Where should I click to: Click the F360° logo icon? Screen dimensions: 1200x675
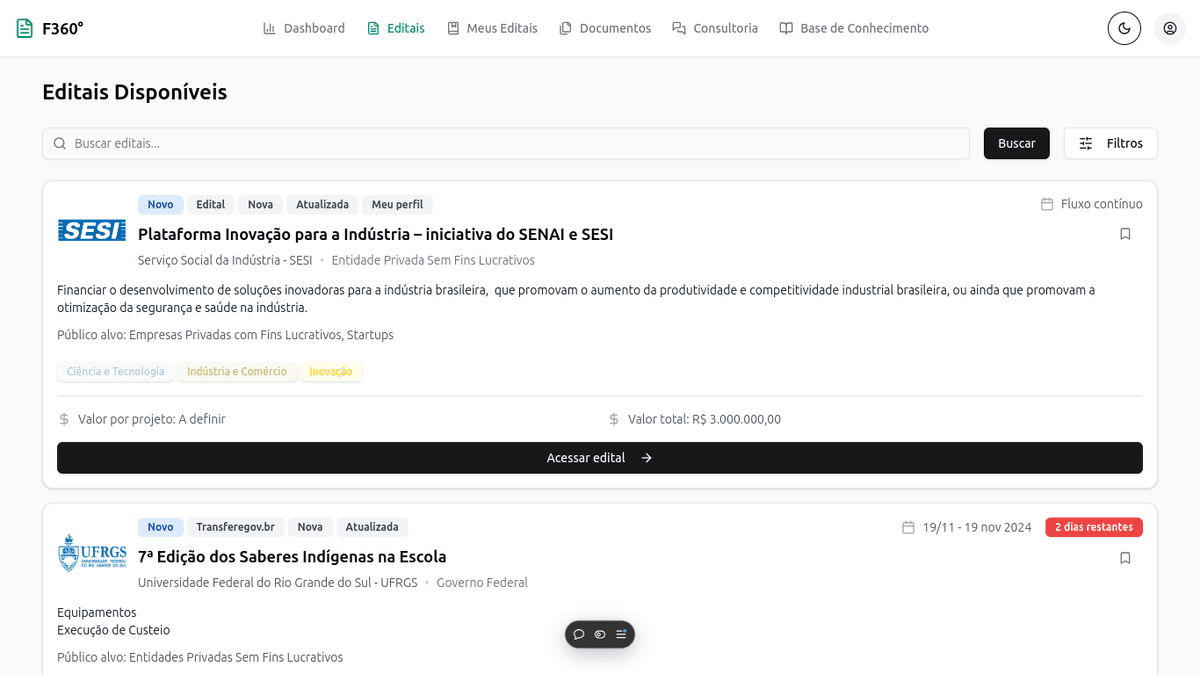point(23,28)
